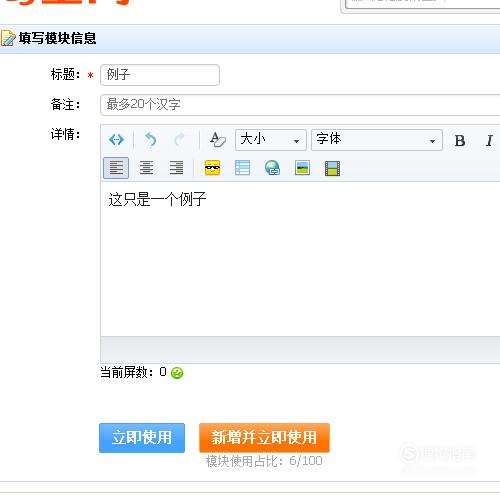Viewport: 500px width, 500px height.
Task: Apply bold with the B icon
Action: [460, 141]
